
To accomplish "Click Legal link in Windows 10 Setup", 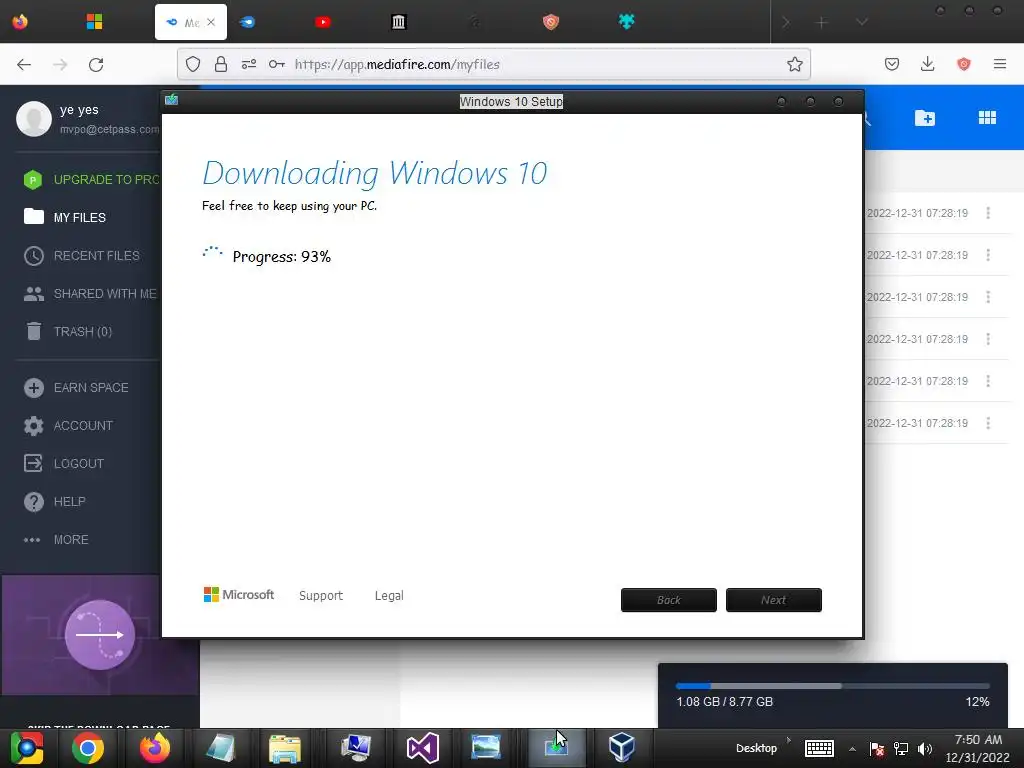I will tap(389, 596).
